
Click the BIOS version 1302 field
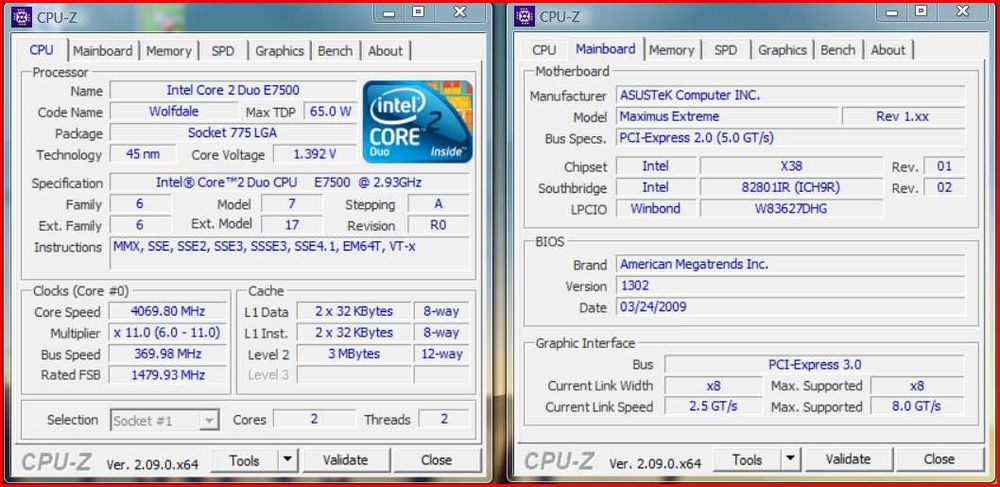[791, 286]
